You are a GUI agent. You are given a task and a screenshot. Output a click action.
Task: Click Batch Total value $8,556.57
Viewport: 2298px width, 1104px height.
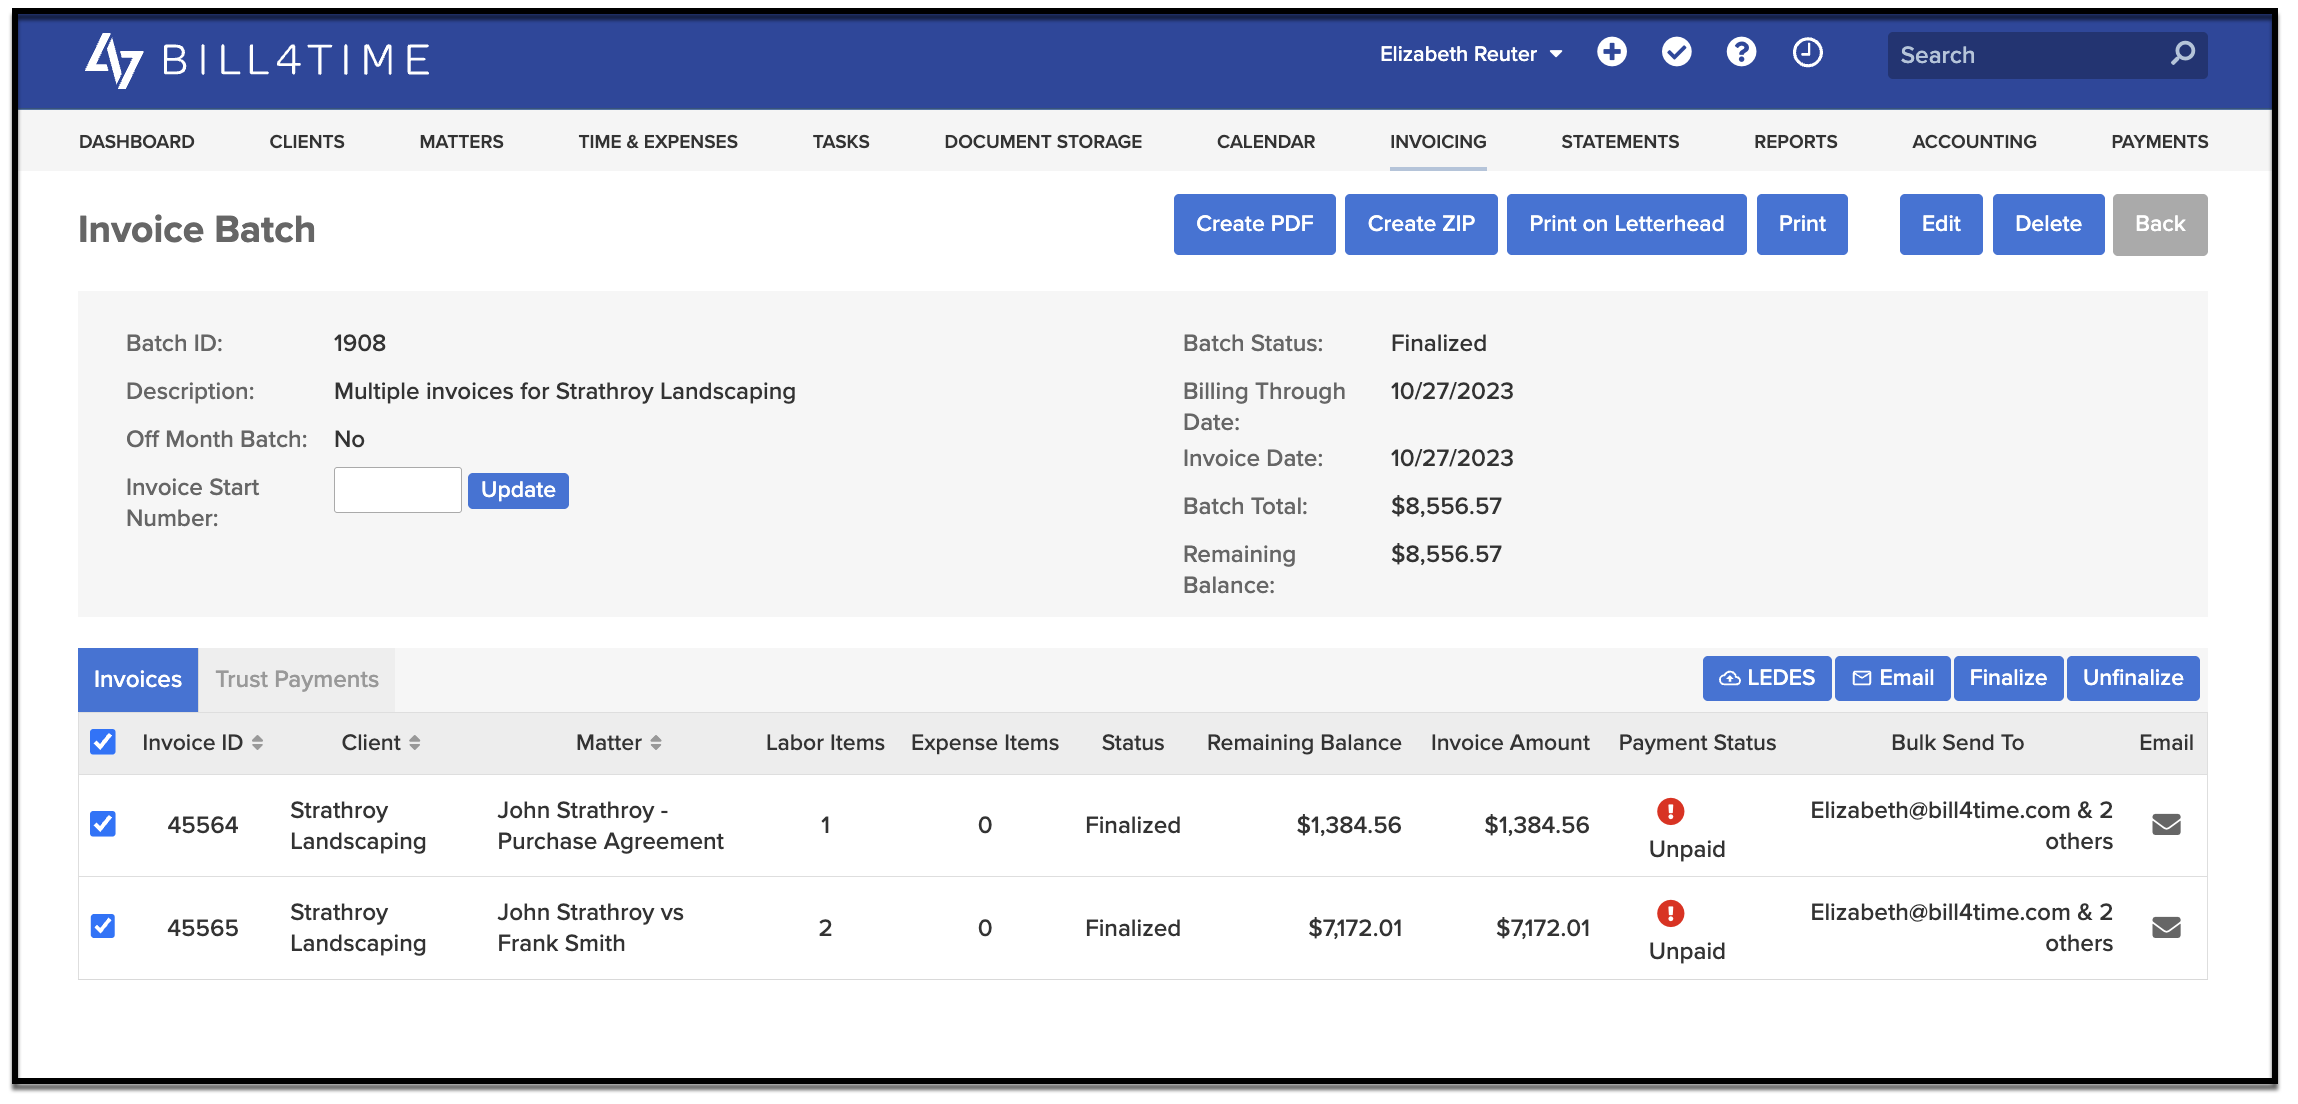1446,506
